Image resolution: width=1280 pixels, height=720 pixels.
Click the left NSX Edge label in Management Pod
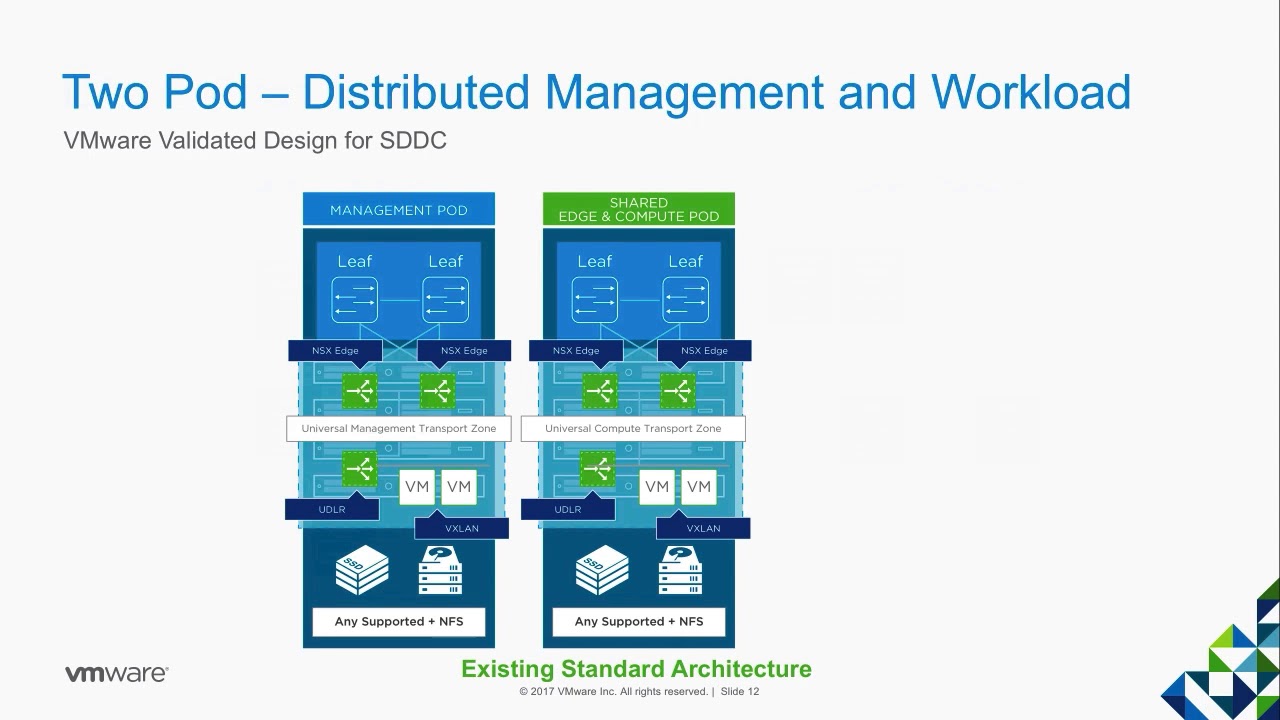335,351
